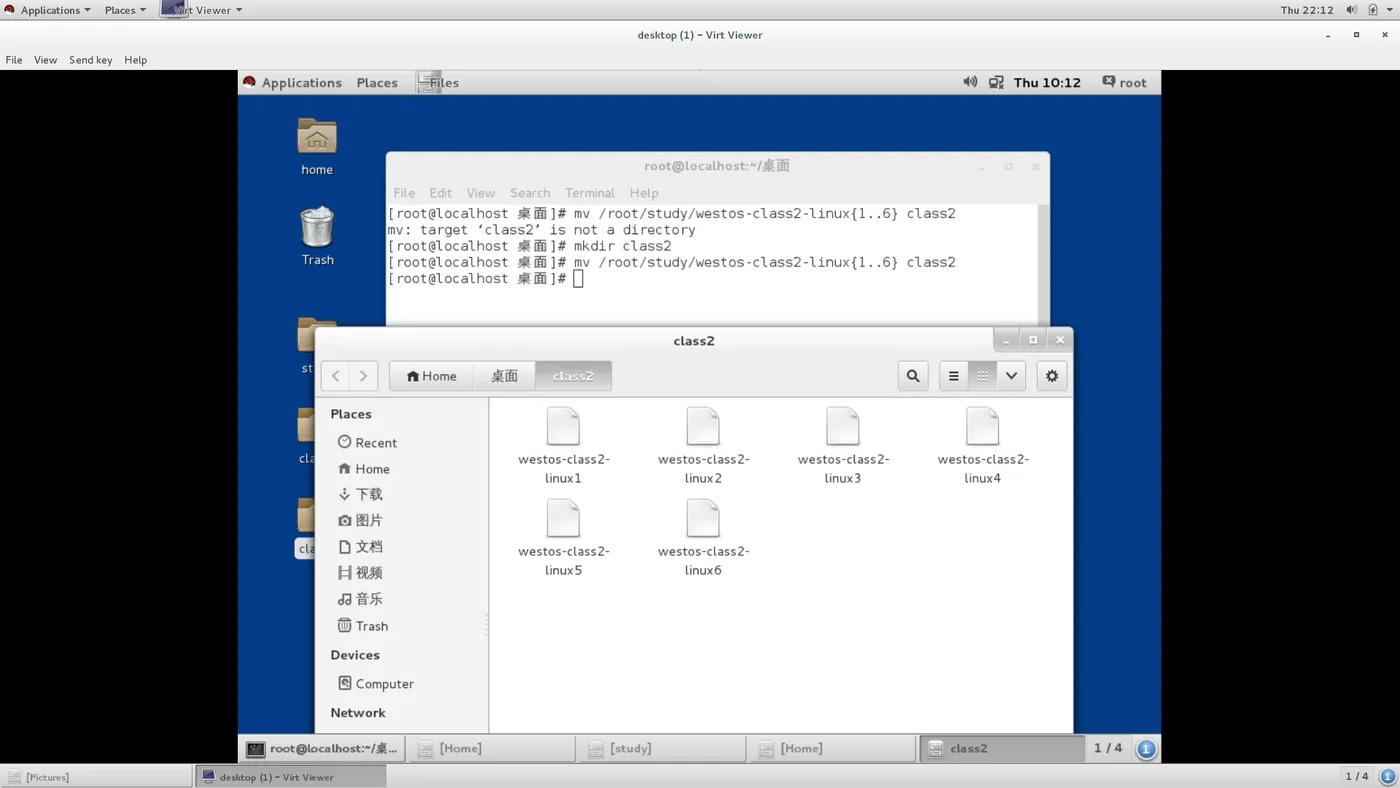Click the guest workspace switcher 1 / 4
The height and width of the screenshot is (788, 1400).
click(x=1108, y=748)
